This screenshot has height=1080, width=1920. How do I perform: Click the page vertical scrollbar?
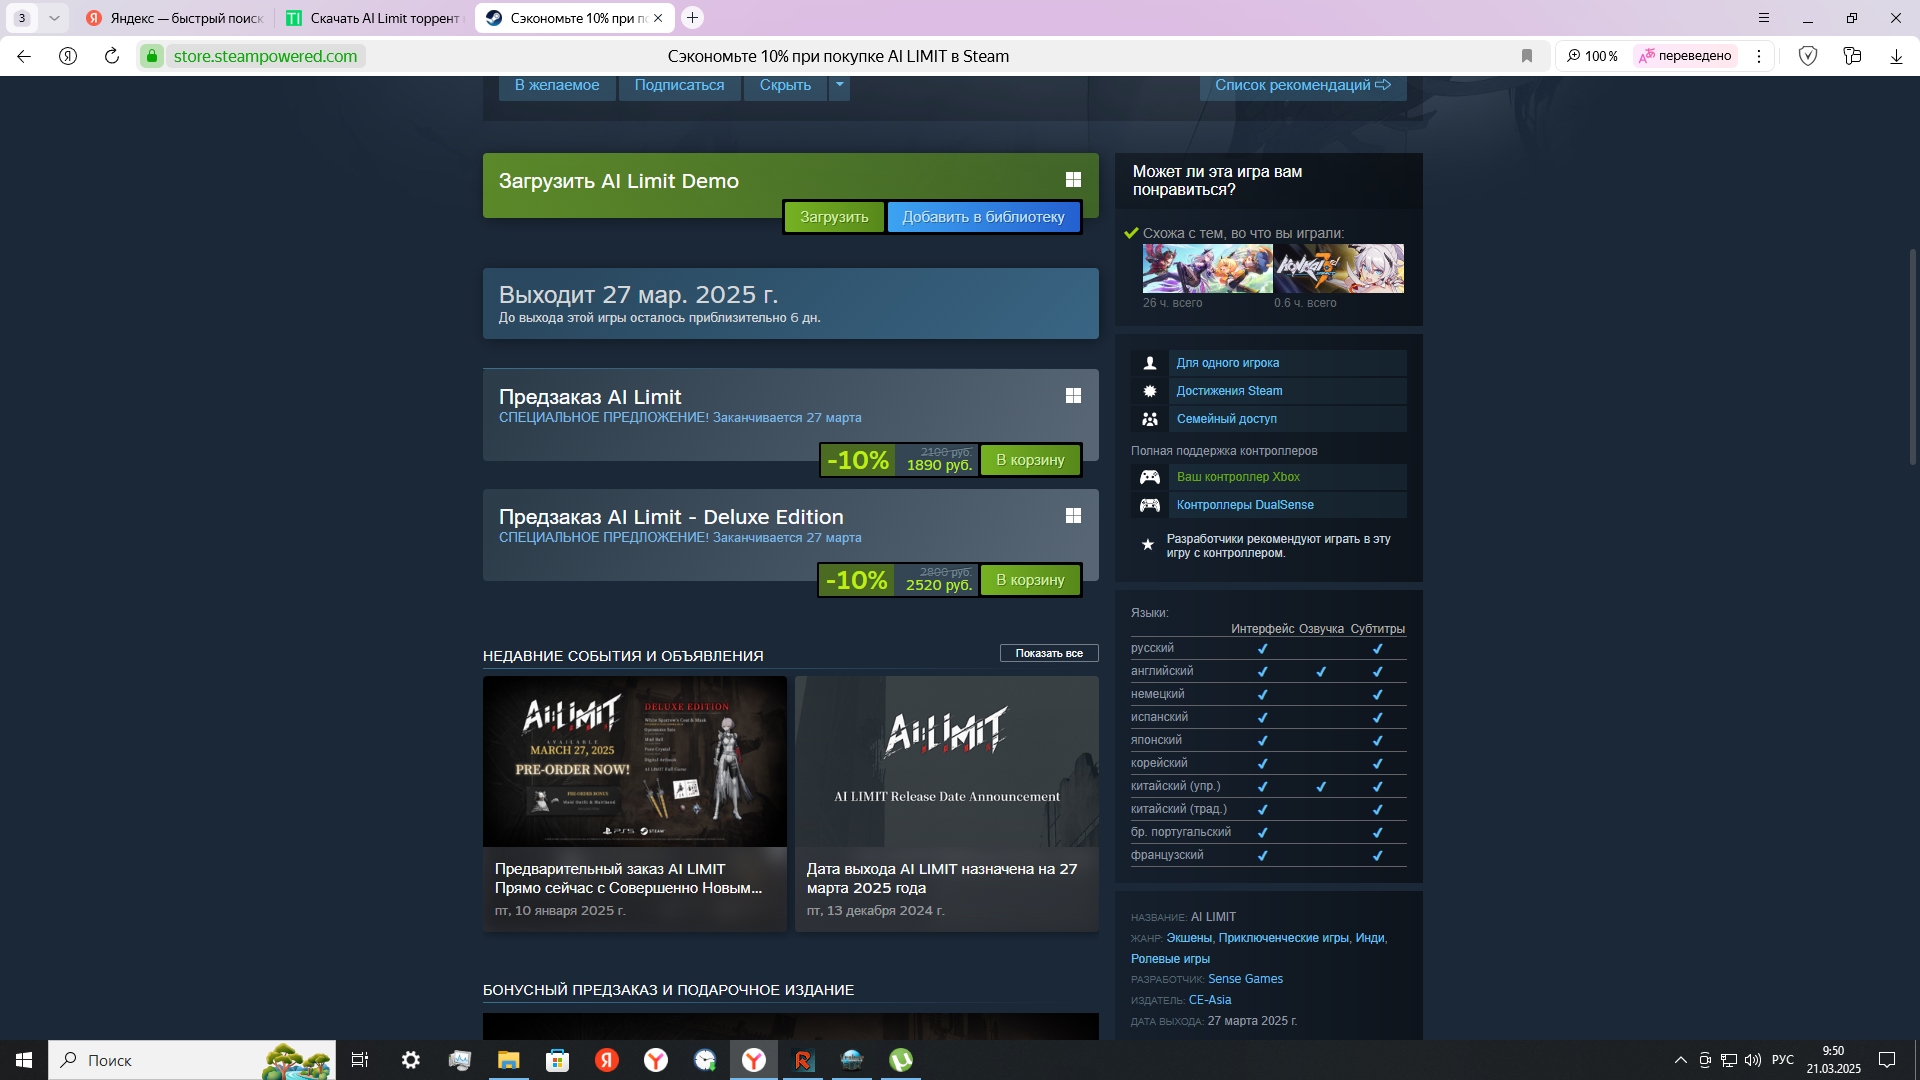pyautogui.click(x=1912, y=357)
